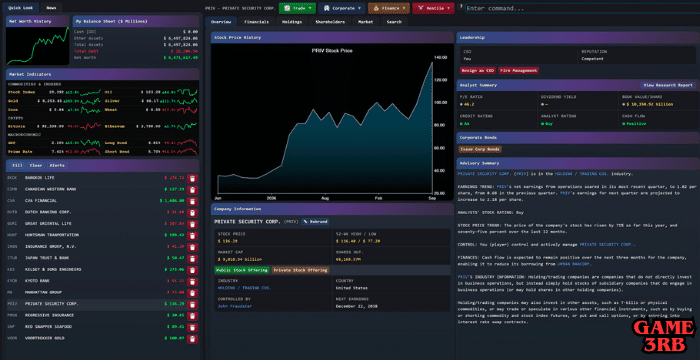The width and height of the screenshot is (700, 360).
Task: Remove Private Security Corp. from the watchlist
Action: pos(192,304)
